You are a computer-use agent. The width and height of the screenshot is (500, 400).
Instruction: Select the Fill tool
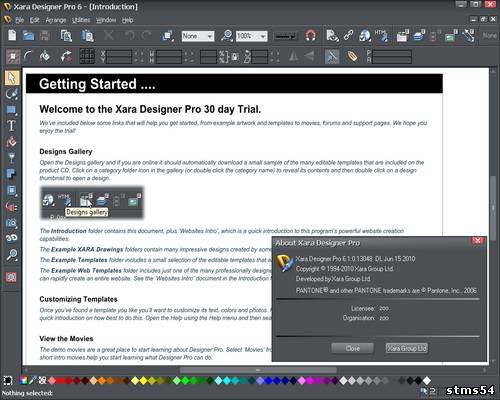[x=11, y=142]
